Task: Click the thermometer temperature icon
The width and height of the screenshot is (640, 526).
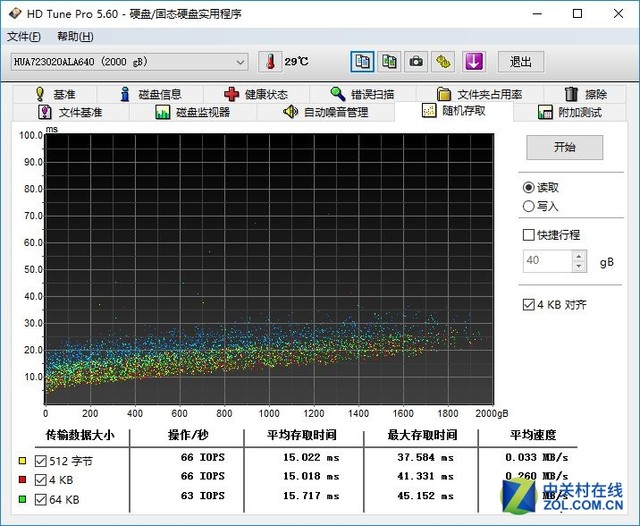Action: [x=270, y=62]
